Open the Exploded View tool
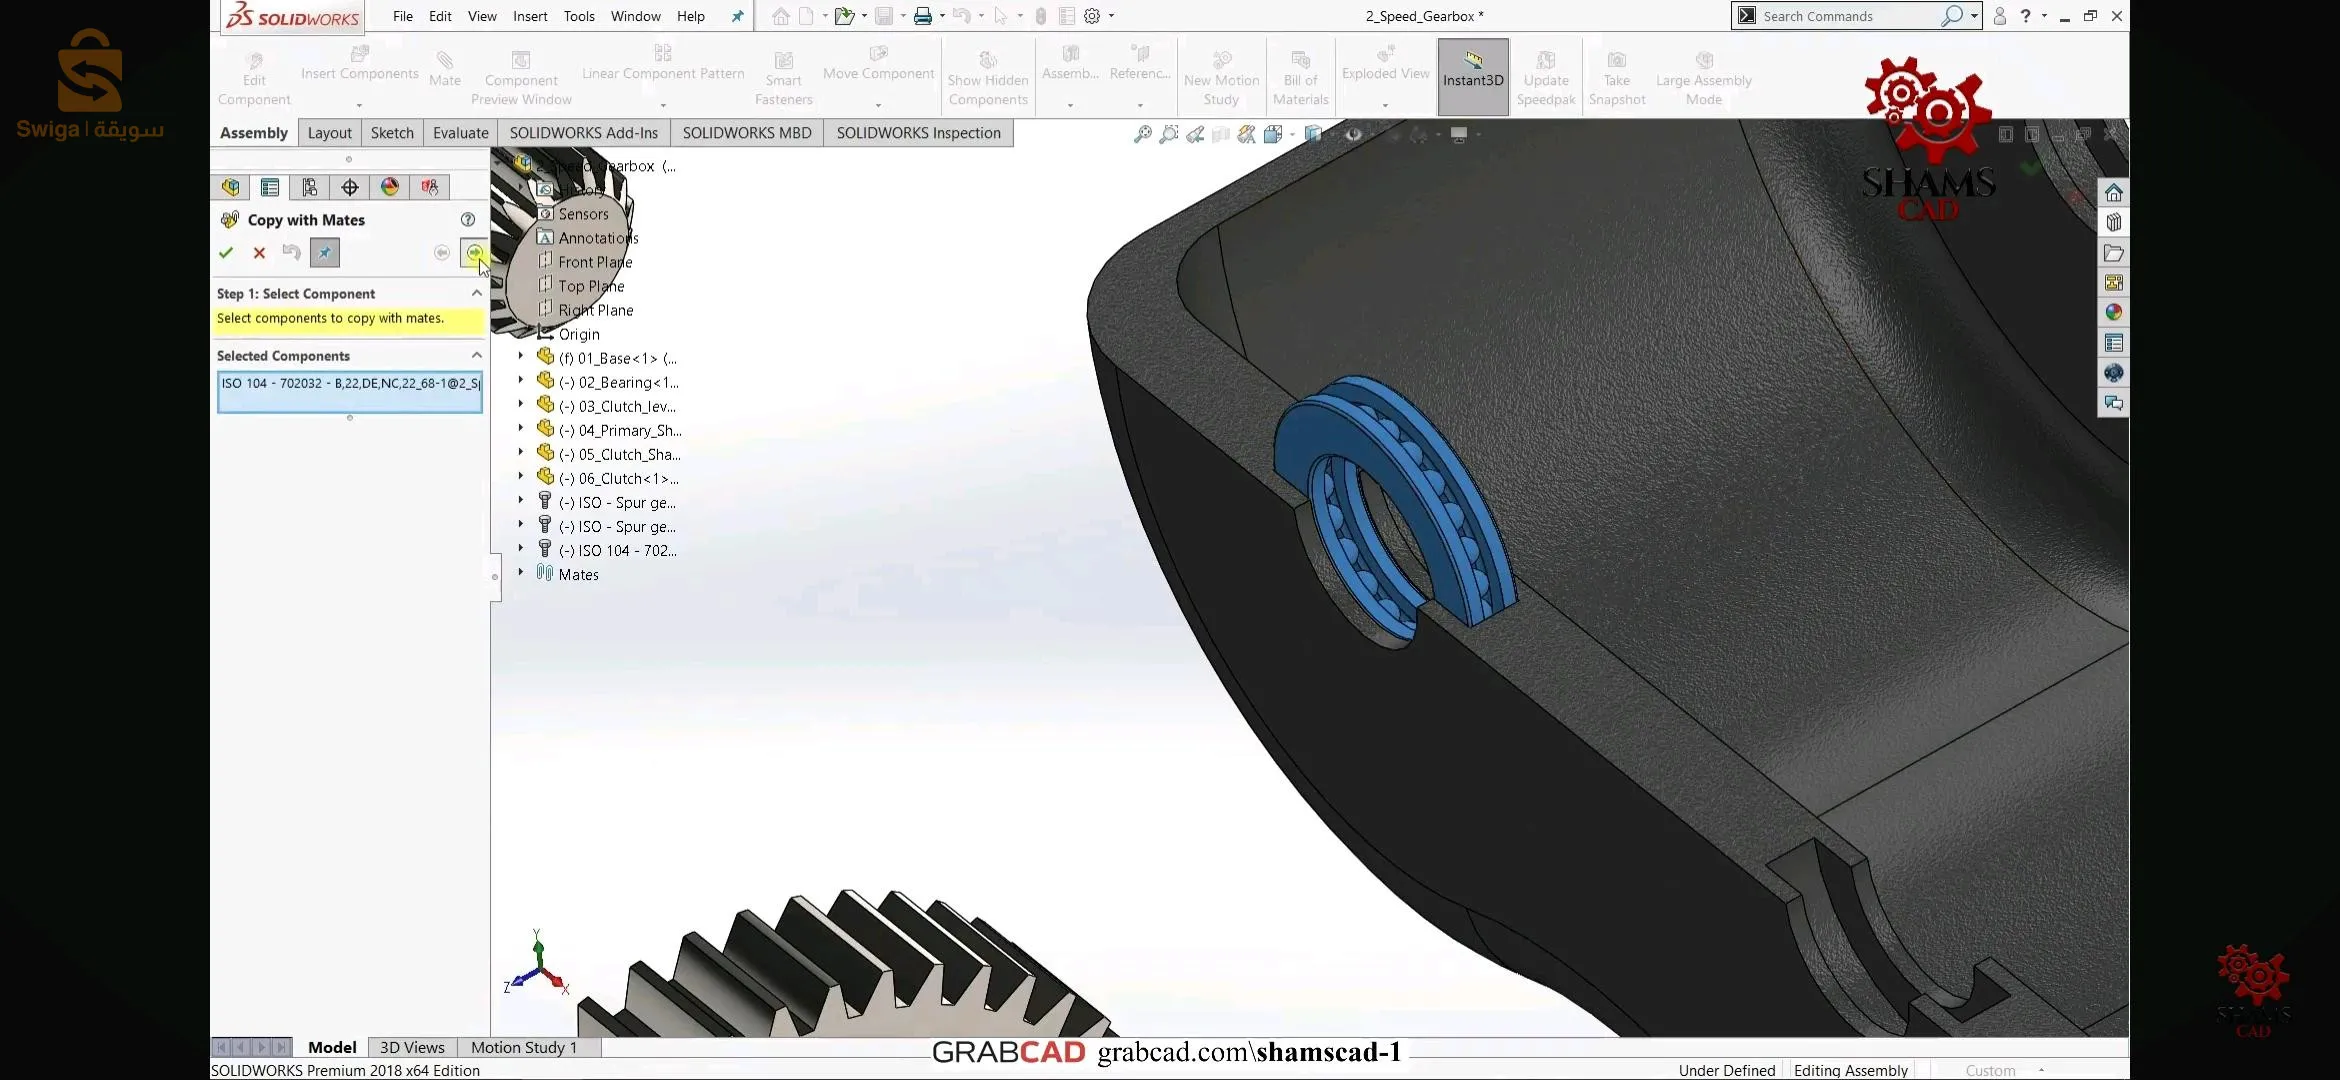2340x1080 pixels. 1384,70
